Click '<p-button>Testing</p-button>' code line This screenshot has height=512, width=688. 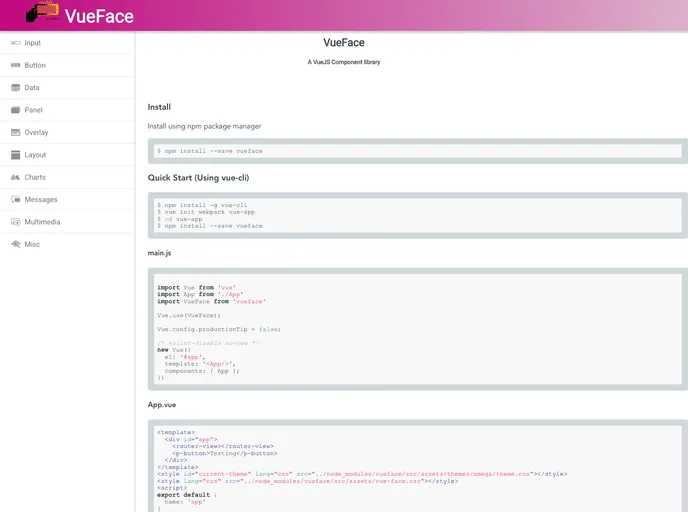225,453
